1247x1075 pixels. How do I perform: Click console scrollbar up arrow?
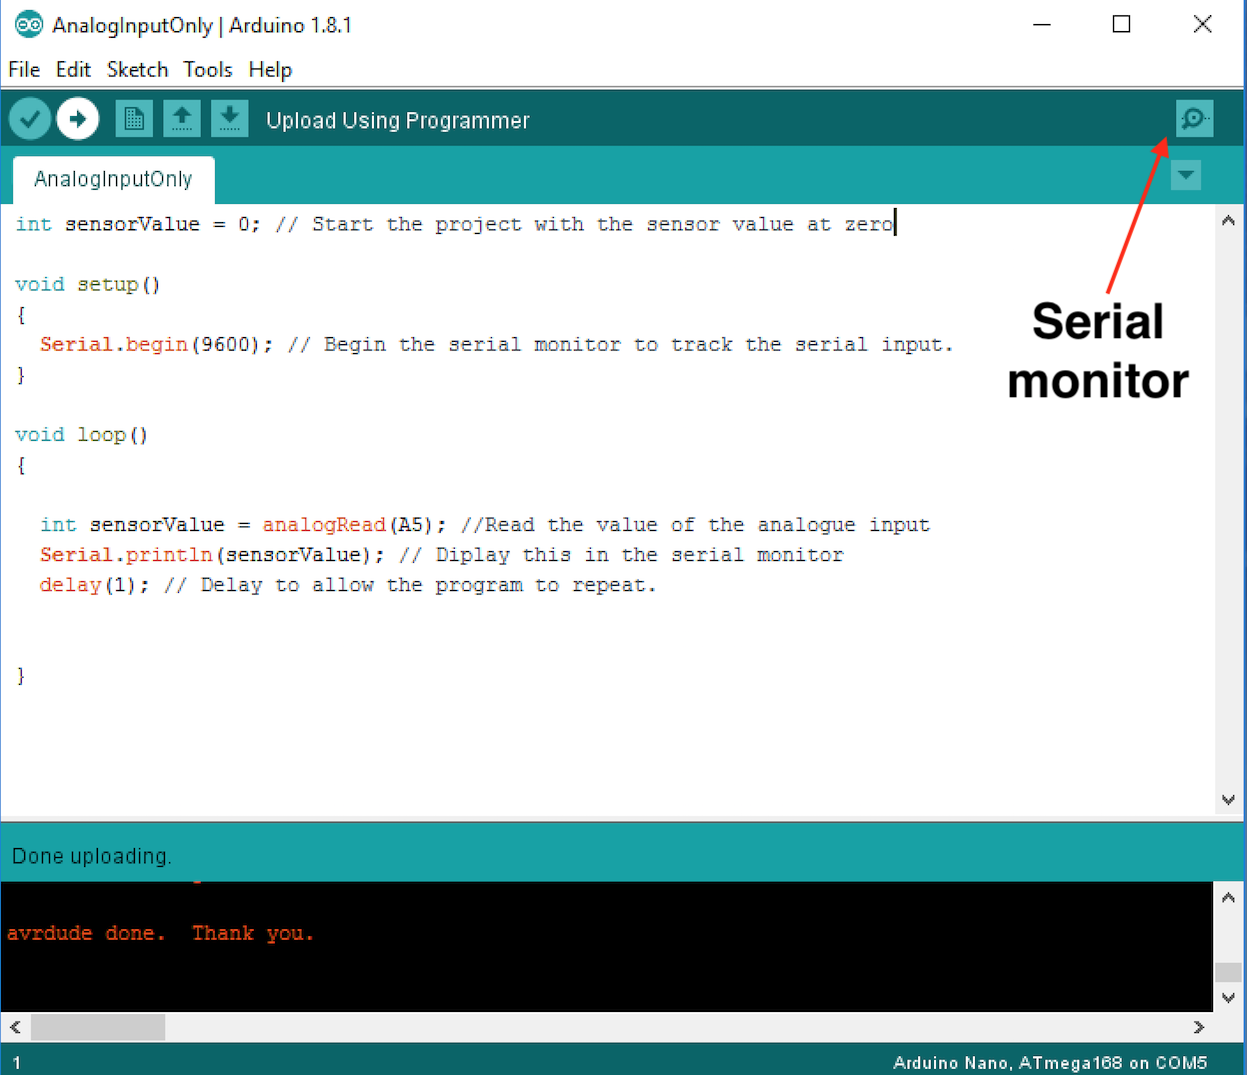(x=1228, y=898)
